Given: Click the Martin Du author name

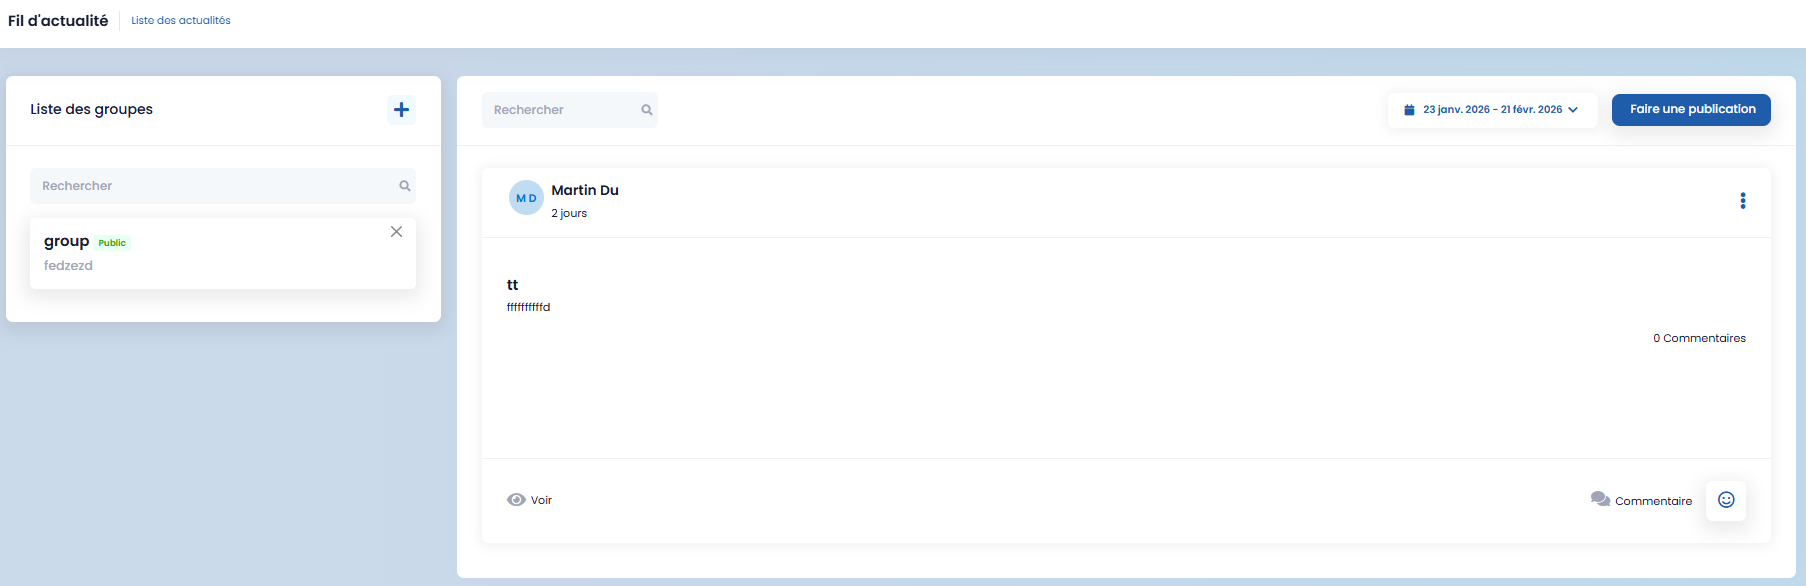Looking at the screenshot, I should tap(585, 190).
